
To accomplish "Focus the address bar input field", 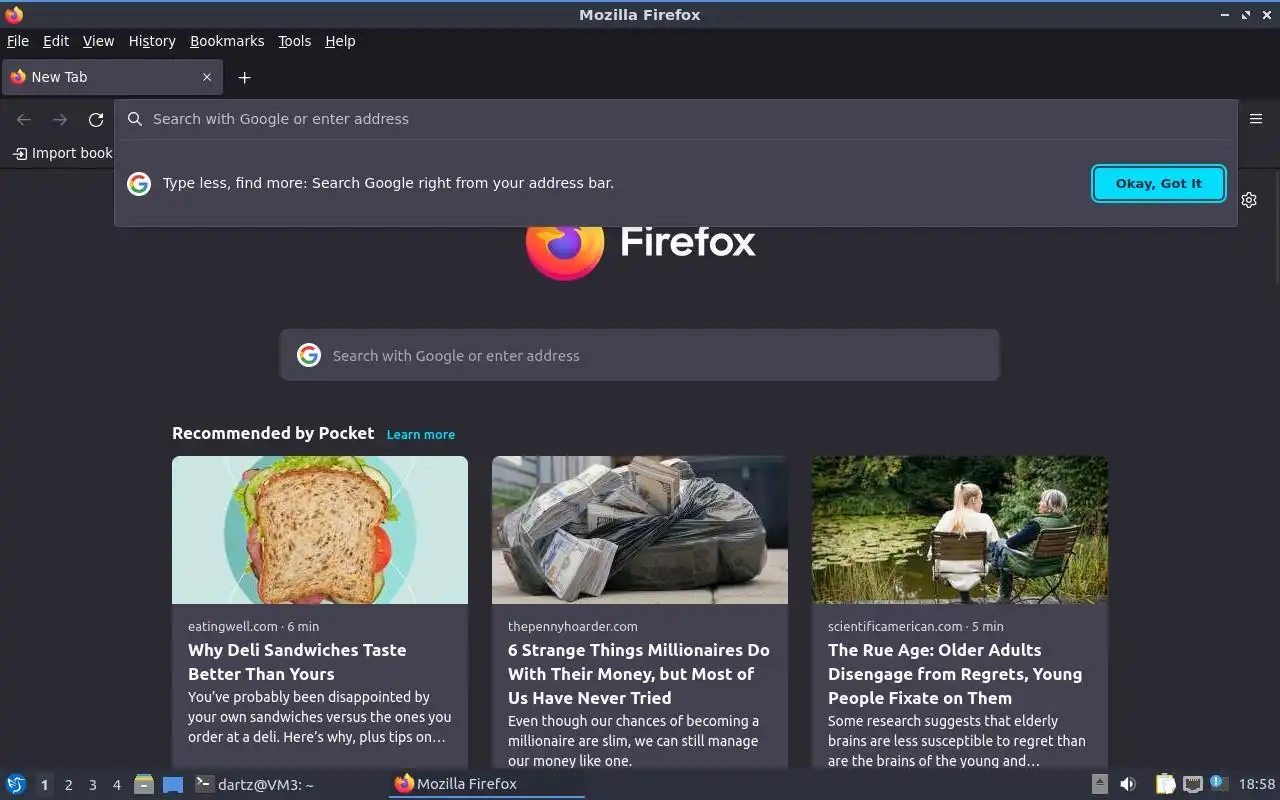I will click(x=675, y=119).
